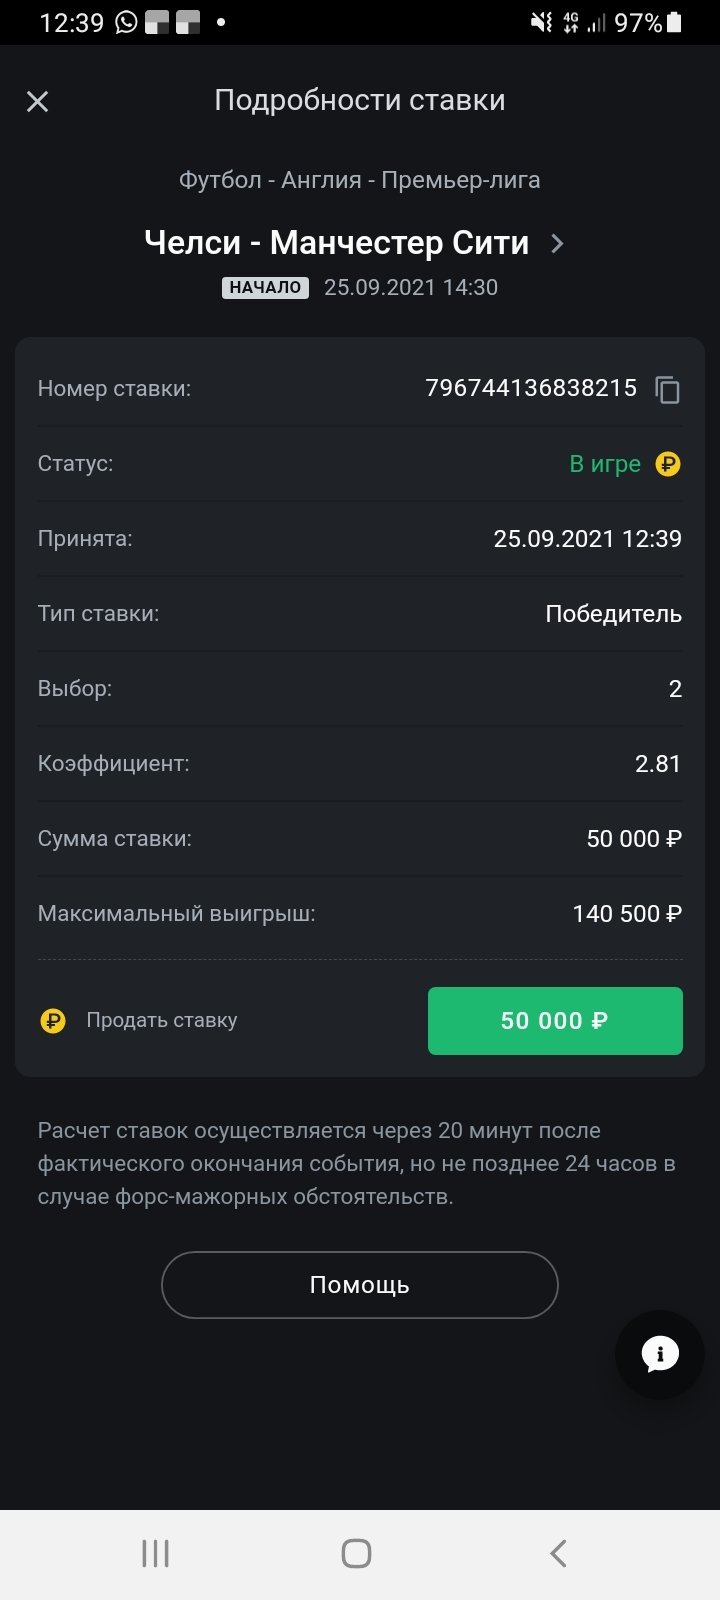Open Android recent apps

click(x=155, y=1553)
